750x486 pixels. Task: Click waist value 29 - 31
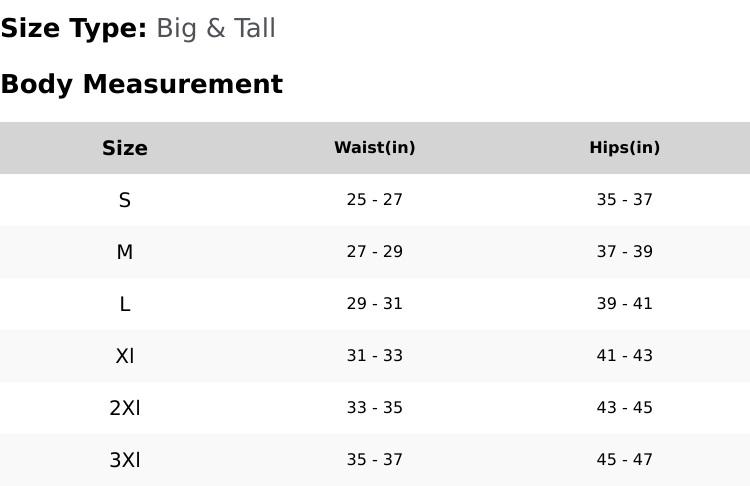click(x=375, y=304)
